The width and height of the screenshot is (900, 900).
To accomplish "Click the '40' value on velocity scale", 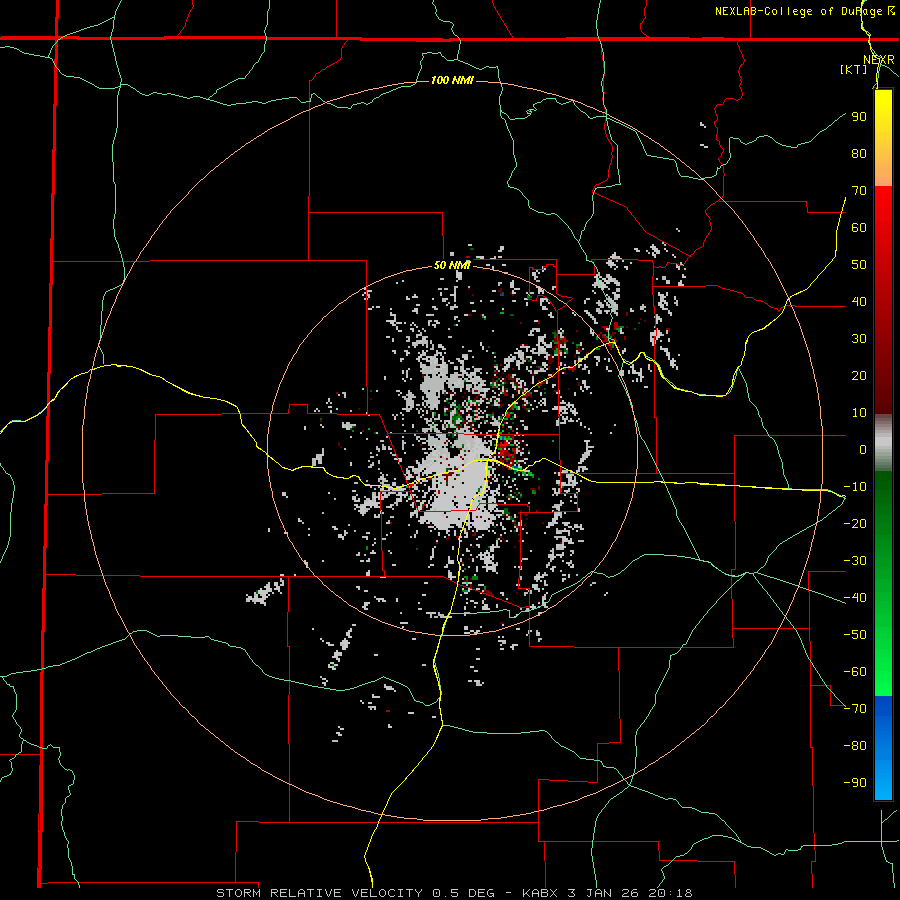I will click(859, 301).
